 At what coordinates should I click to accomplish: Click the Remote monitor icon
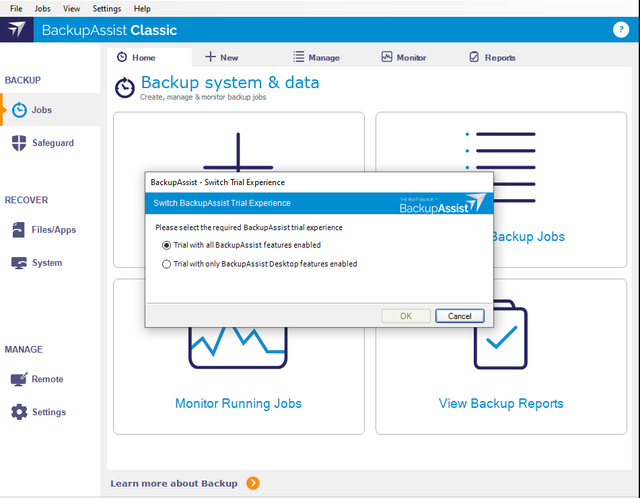pyautogui.click(x=19, y=379)
